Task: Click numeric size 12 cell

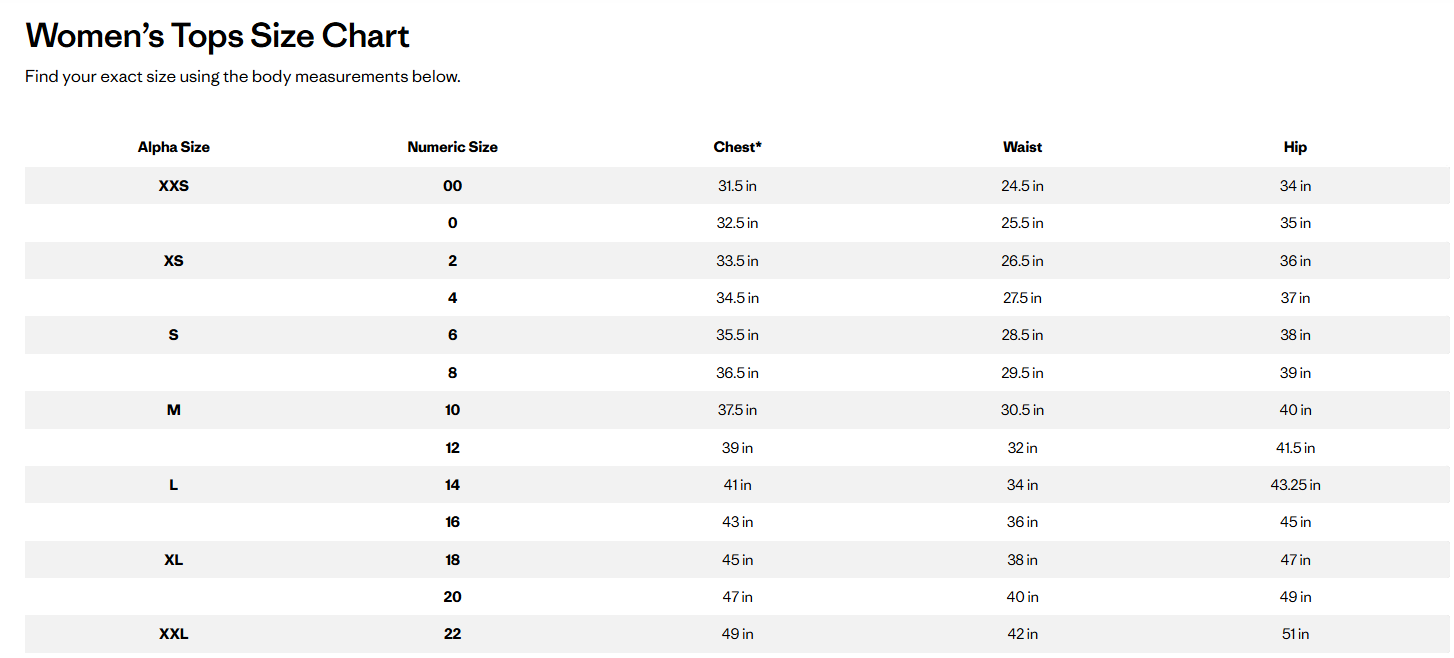Action: (452, 448)
